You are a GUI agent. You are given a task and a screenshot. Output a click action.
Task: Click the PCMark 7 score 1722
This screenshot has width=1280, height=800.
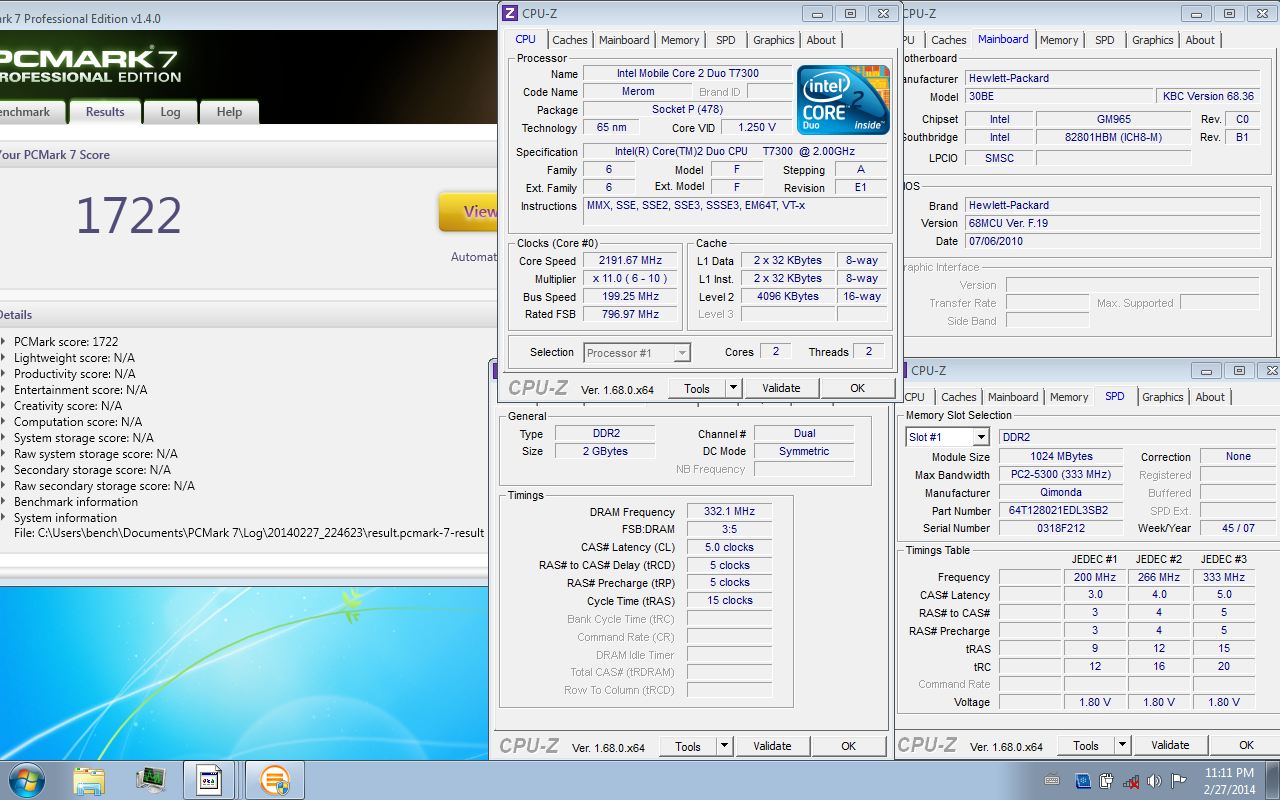point(129,215)
